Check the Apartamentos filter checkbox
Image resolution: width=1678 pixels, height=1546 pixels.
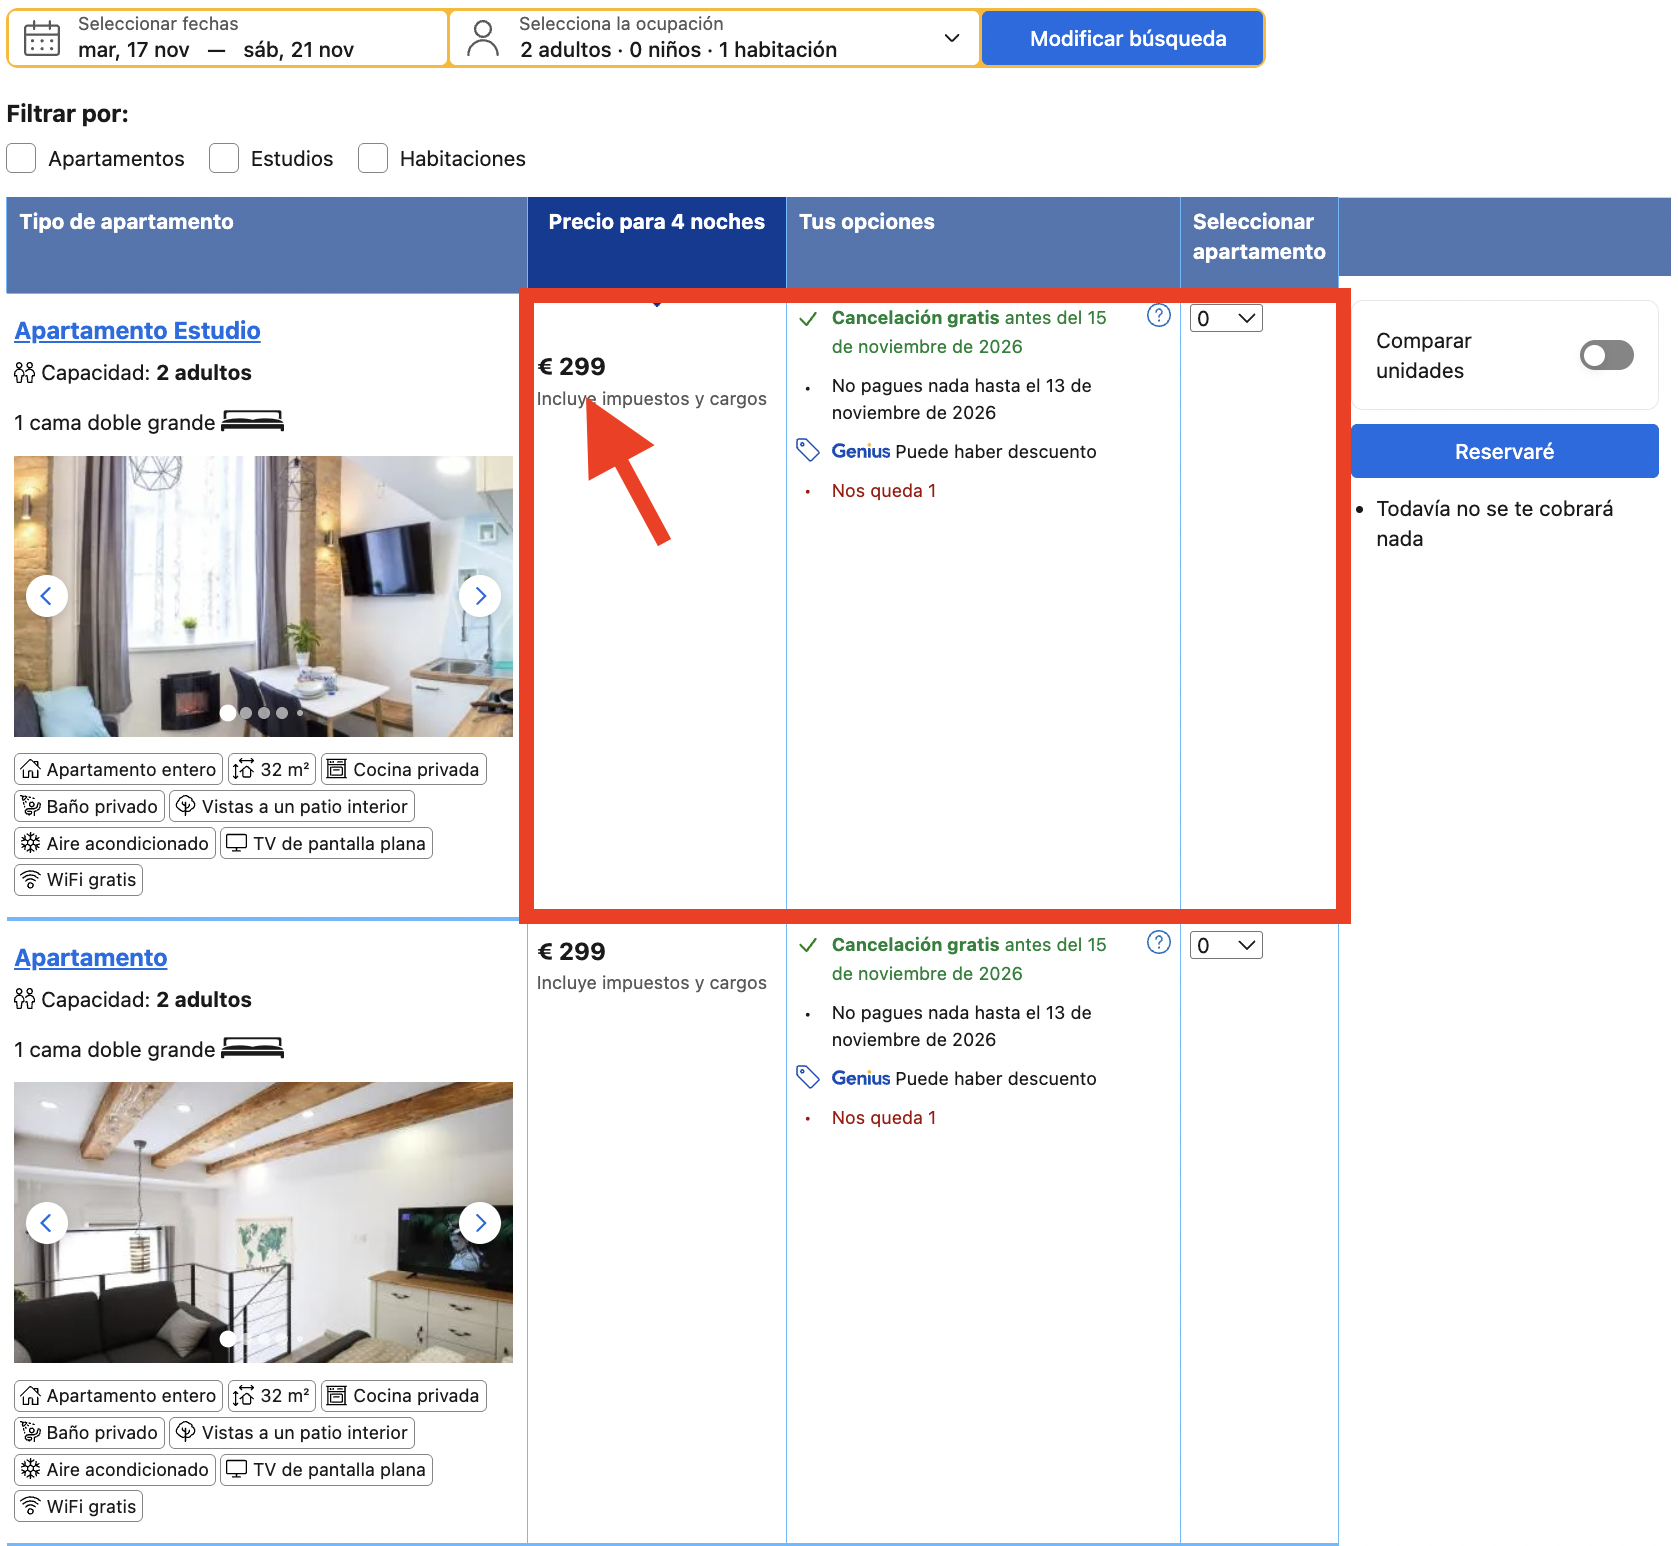[x=21, y=158]
